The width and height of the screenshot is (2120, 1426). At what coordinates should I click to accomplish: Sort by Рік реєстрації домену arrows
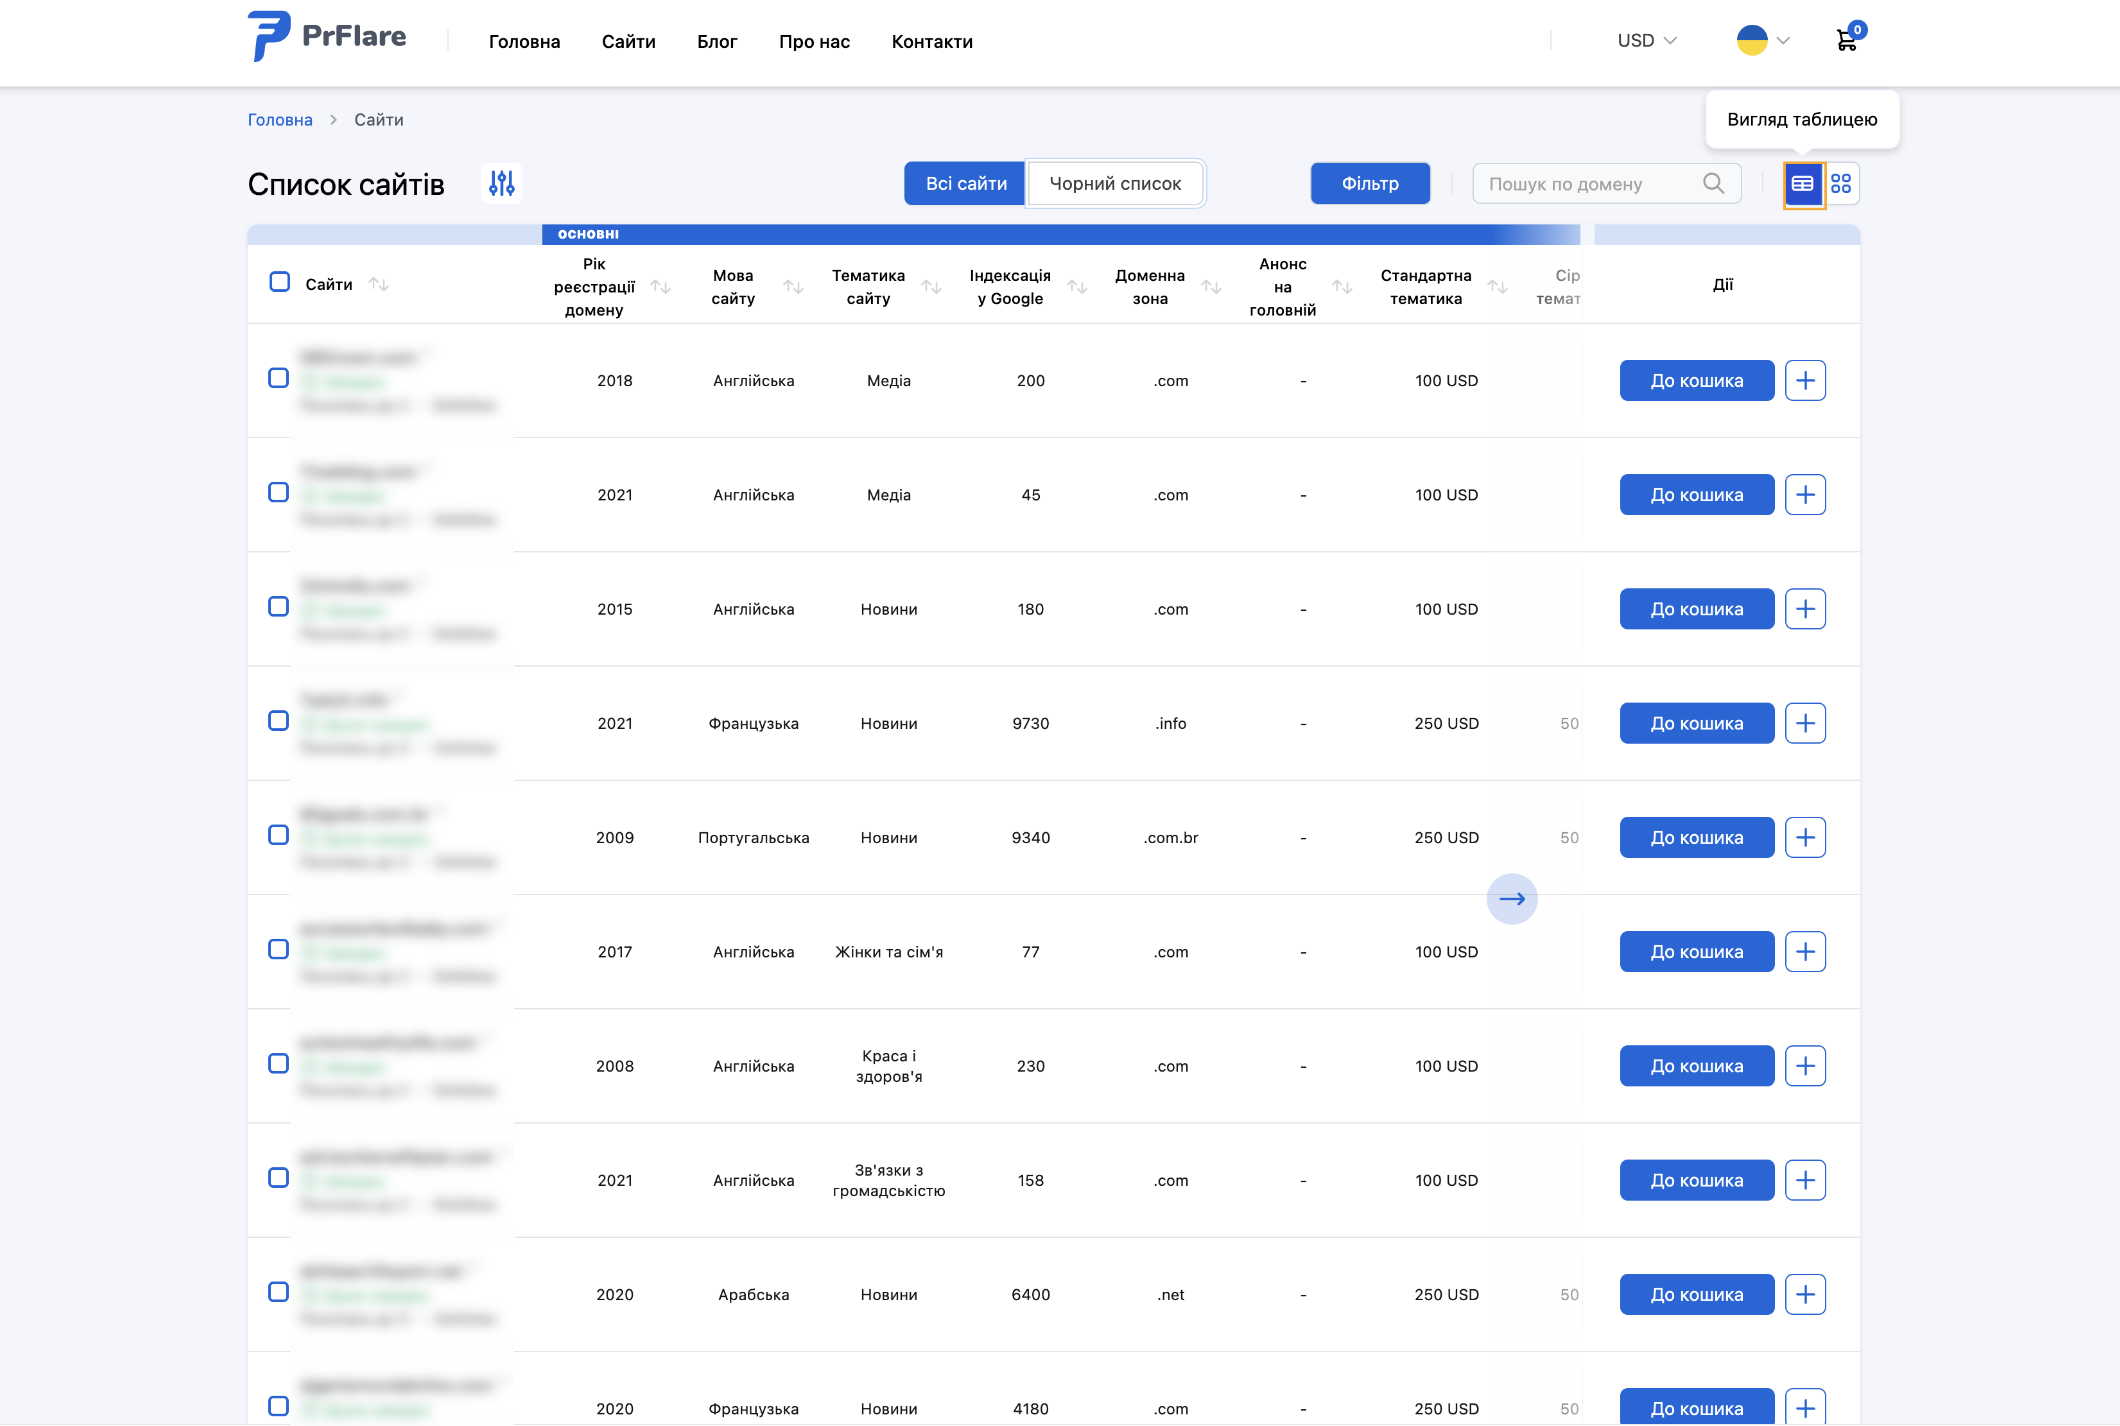(x=660, y=287)
